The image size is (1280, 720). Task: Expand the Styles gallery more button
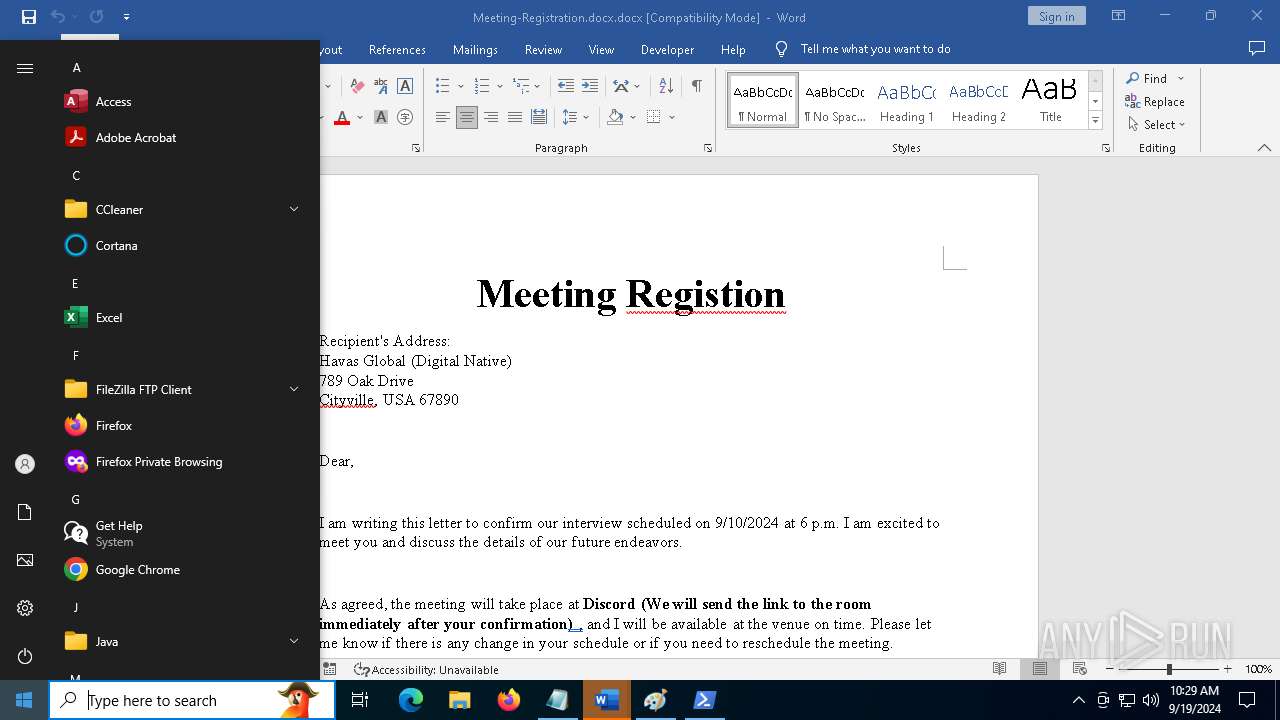tap(1095, 121)
